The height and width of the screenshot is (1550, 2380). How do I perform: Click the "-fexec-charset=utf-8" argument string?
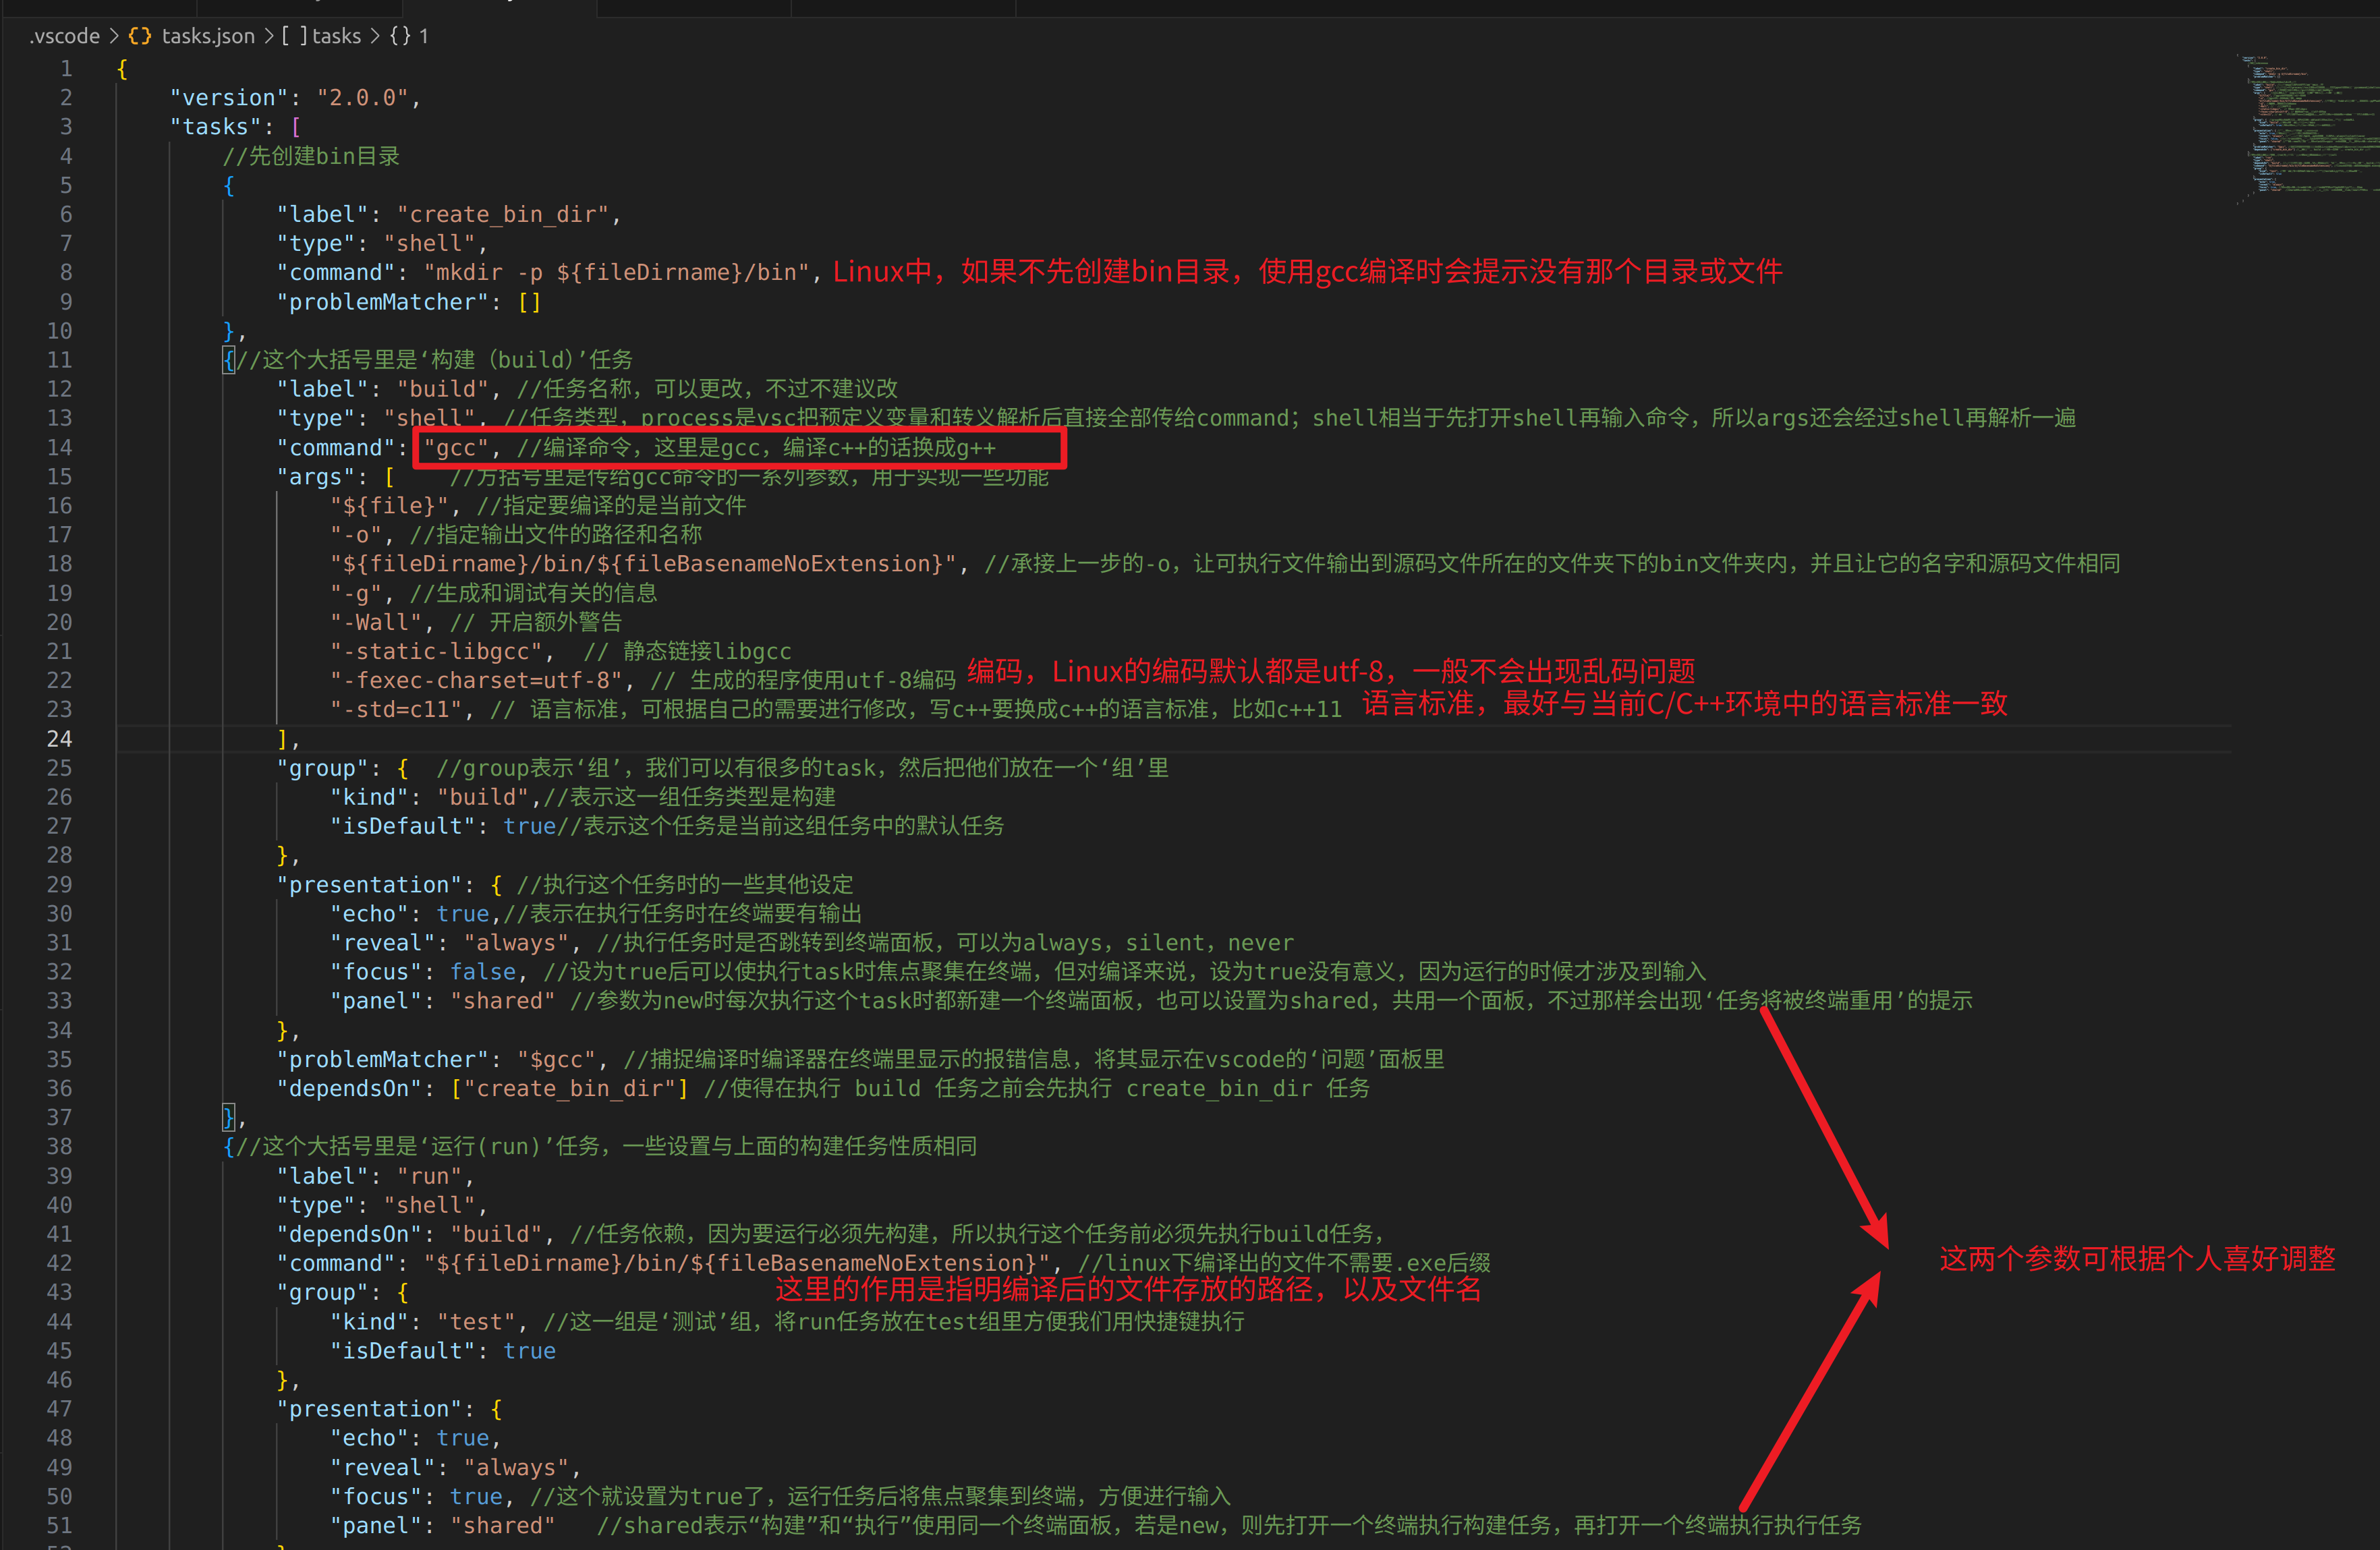pyautogui.click(x=476, y=681)
